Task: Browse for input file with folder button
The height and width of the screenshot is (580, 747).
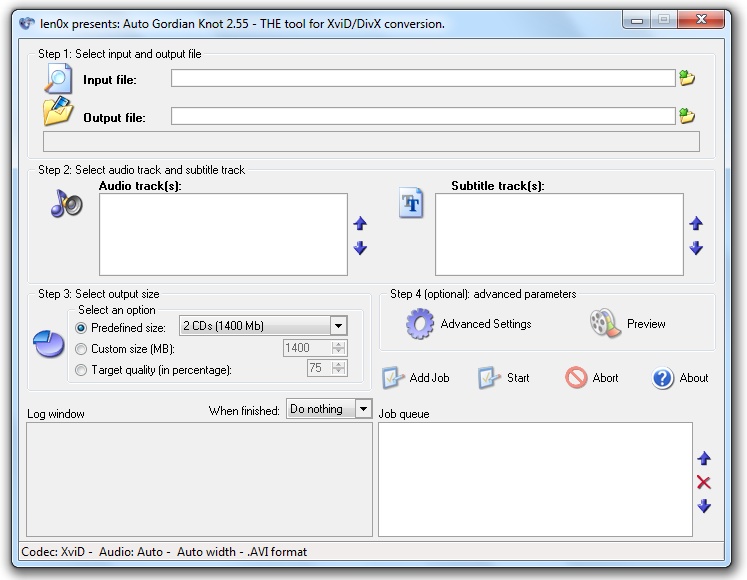Action: click(x=686, y=78)
